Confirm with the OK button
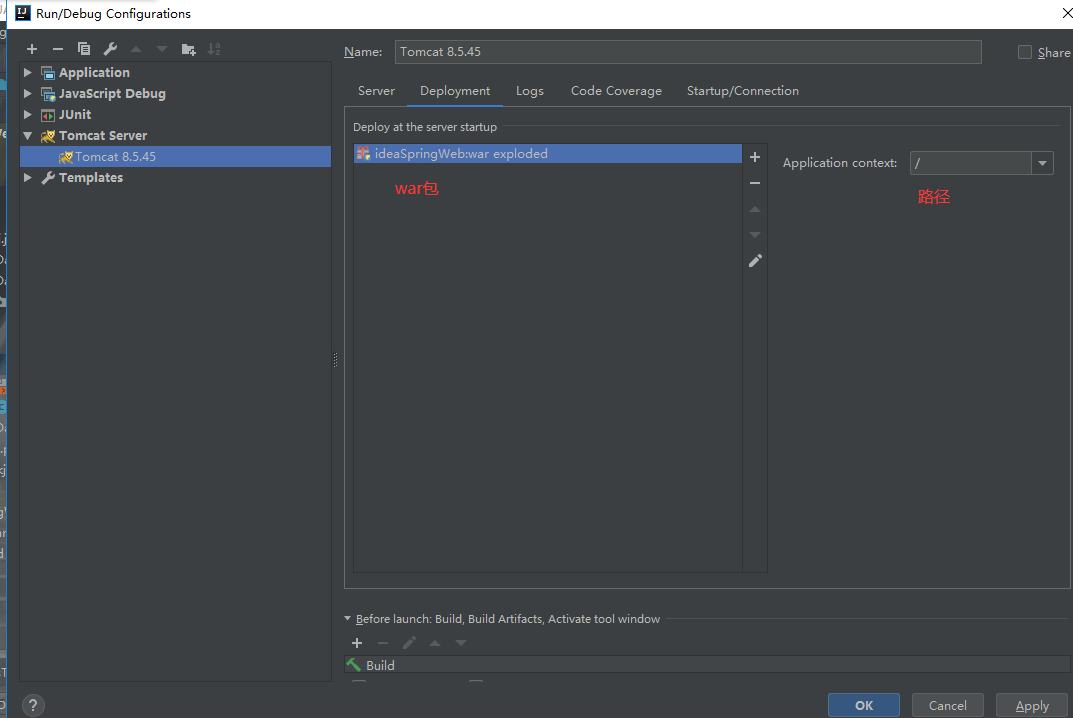 (864, 705)
